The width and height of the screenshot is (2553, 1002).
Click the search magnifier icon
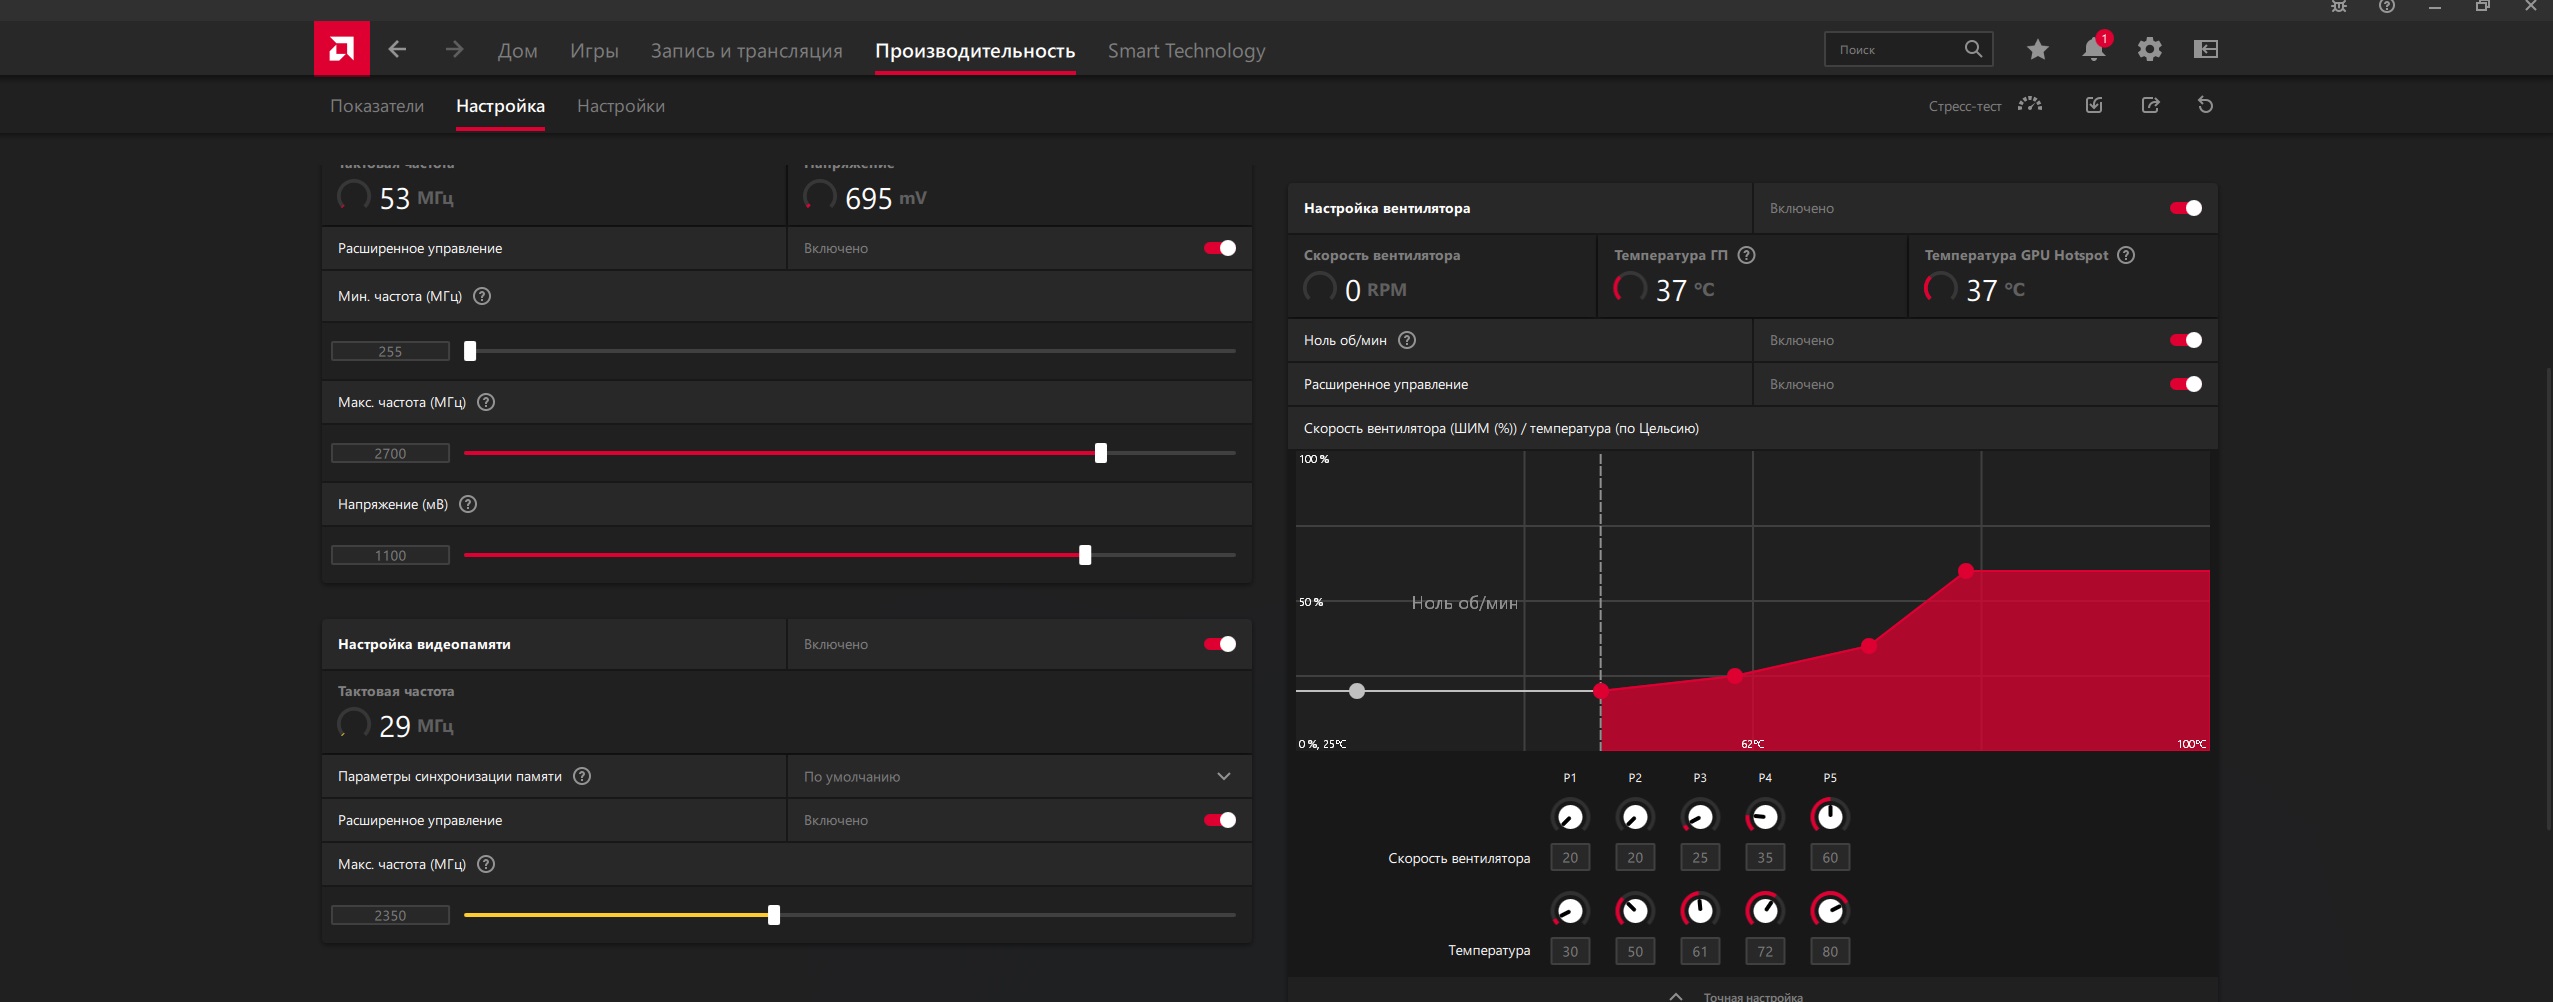pos(1972,49)
